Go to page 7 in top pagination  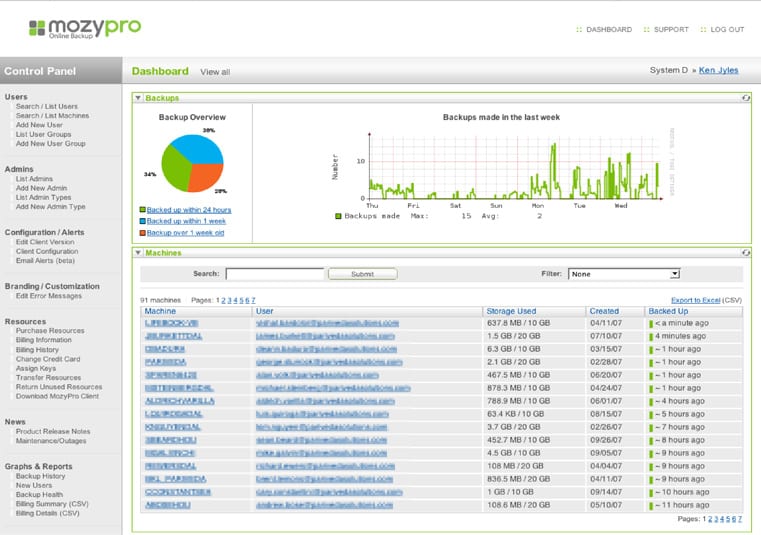coord(253,301)
